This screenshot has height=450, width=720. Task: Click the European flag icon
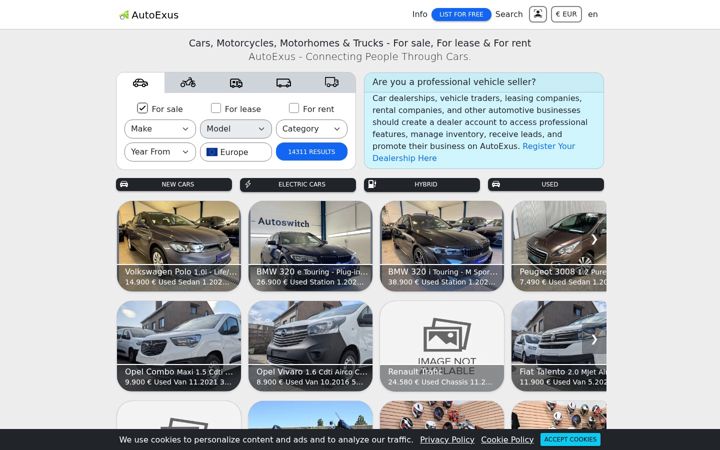point(212,152)
